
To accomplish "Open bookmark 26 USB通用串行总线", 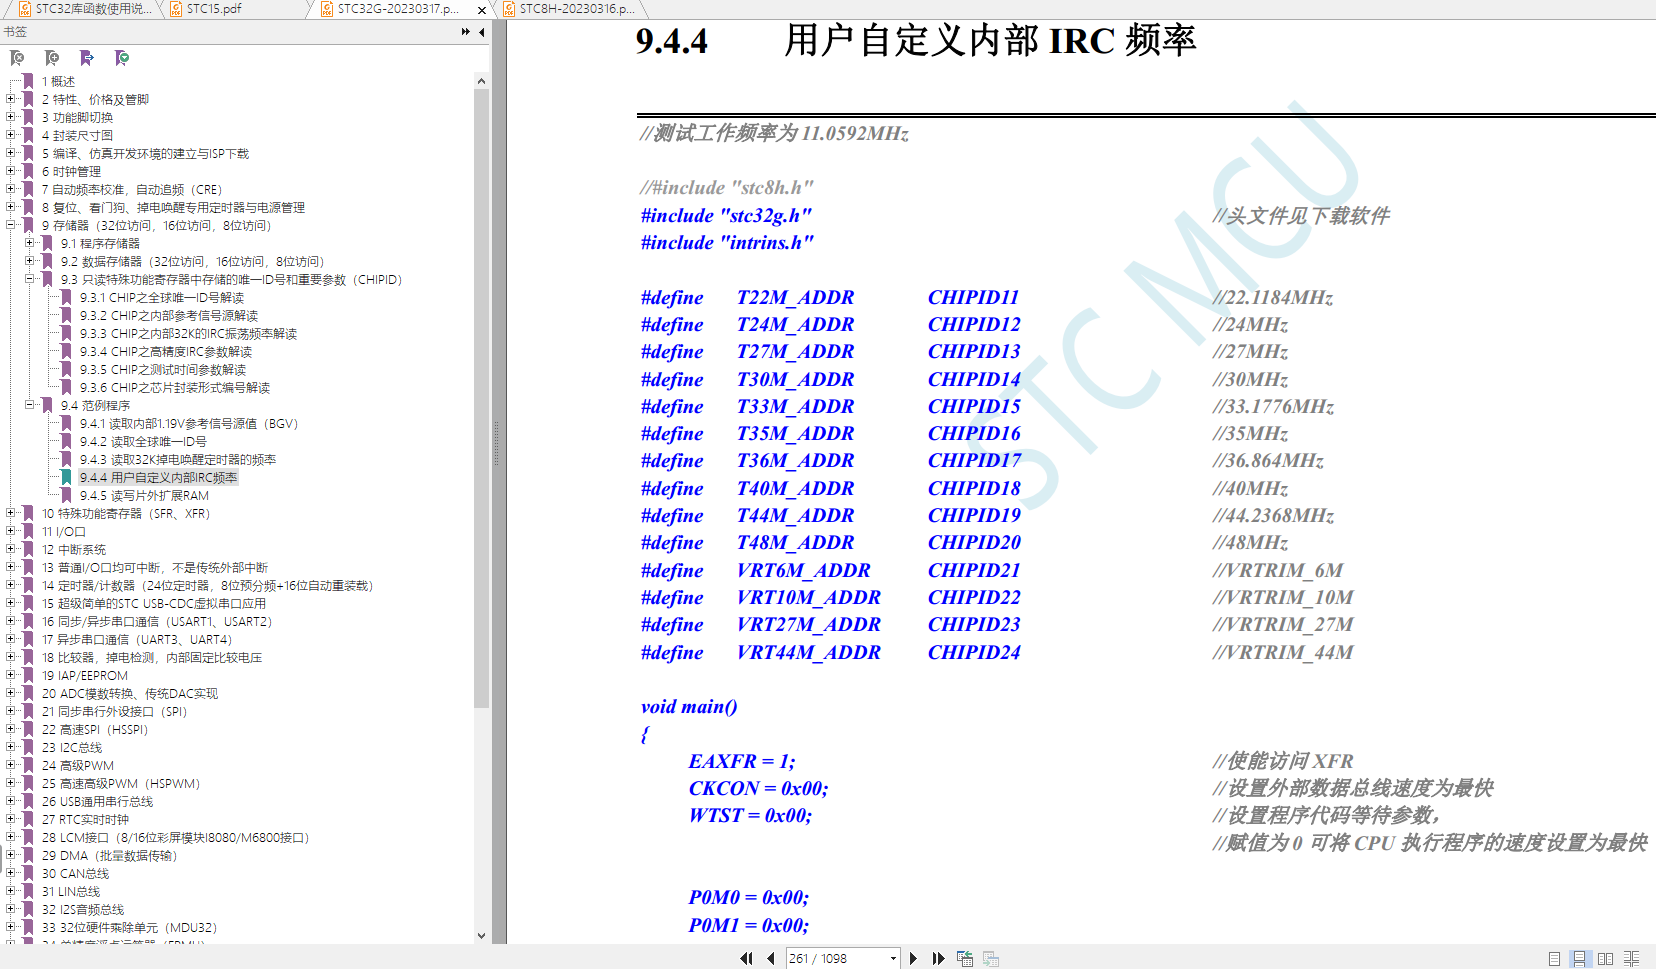I will coord(98,801).
